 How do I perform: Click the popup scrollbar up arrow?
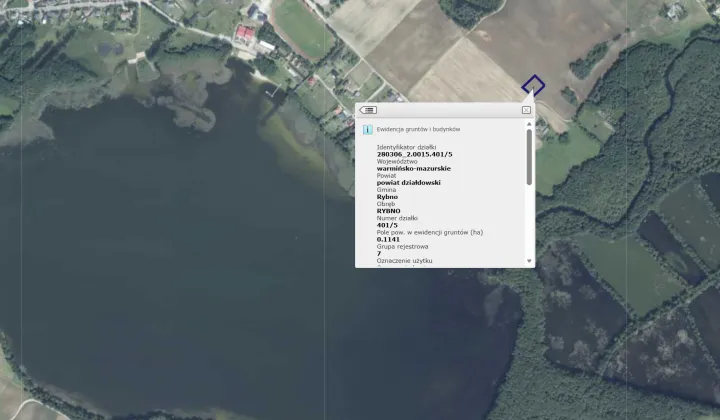tap(529, 124)
